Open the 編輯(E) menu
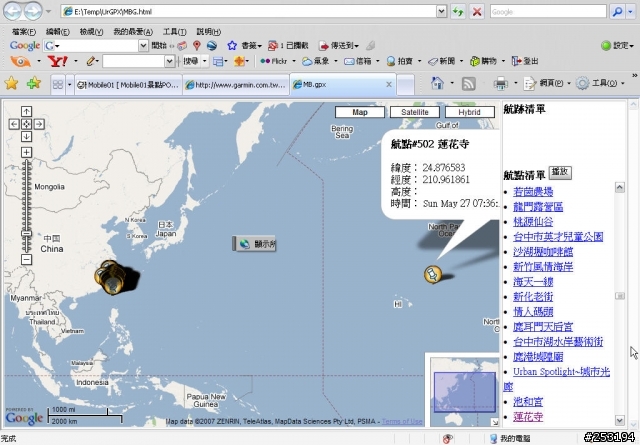The height and width of the screenshot is (445, 640). click(58, 31)
